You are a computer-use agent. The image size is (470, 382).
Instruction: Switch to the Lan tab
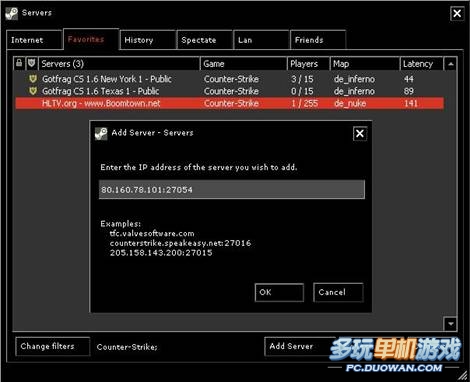coord(261,40)
